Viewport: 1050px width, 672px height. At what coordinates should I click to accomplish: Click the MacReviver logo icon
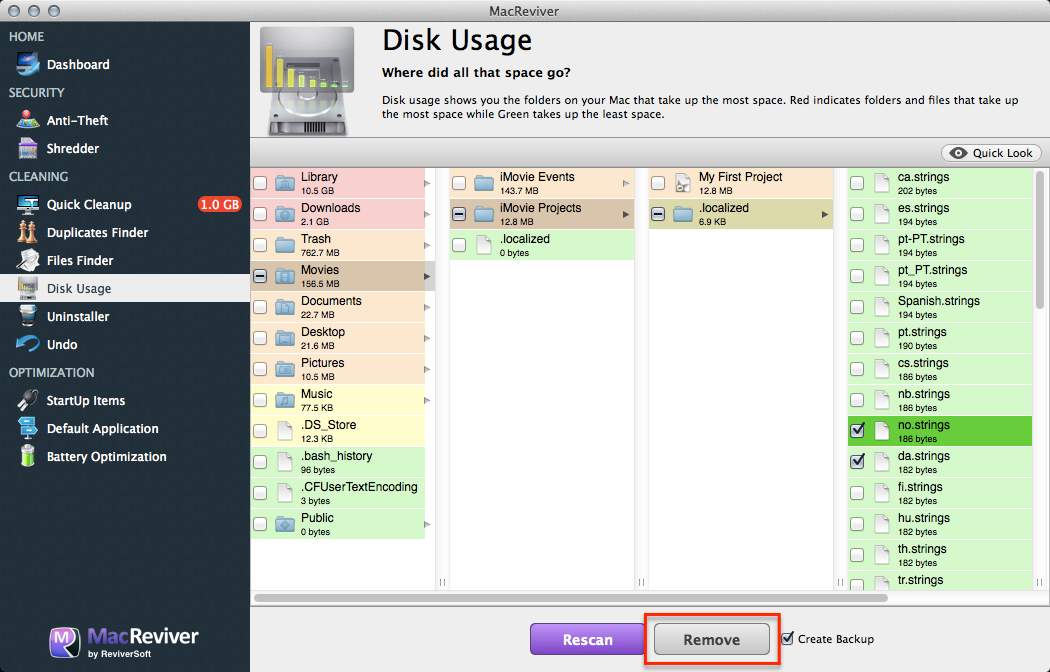point(64,642)
